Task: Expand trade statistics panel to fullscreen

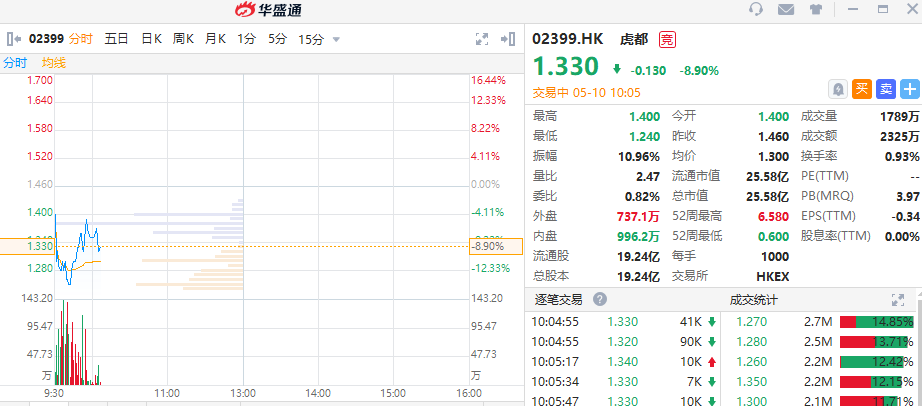Action: point(897,299)
